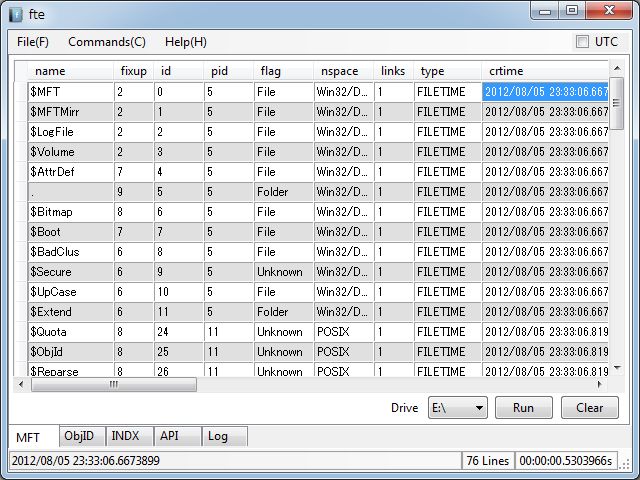640x480 pixels.
Task: Select the $MFTMirr name cell
Action: [71, 111]
